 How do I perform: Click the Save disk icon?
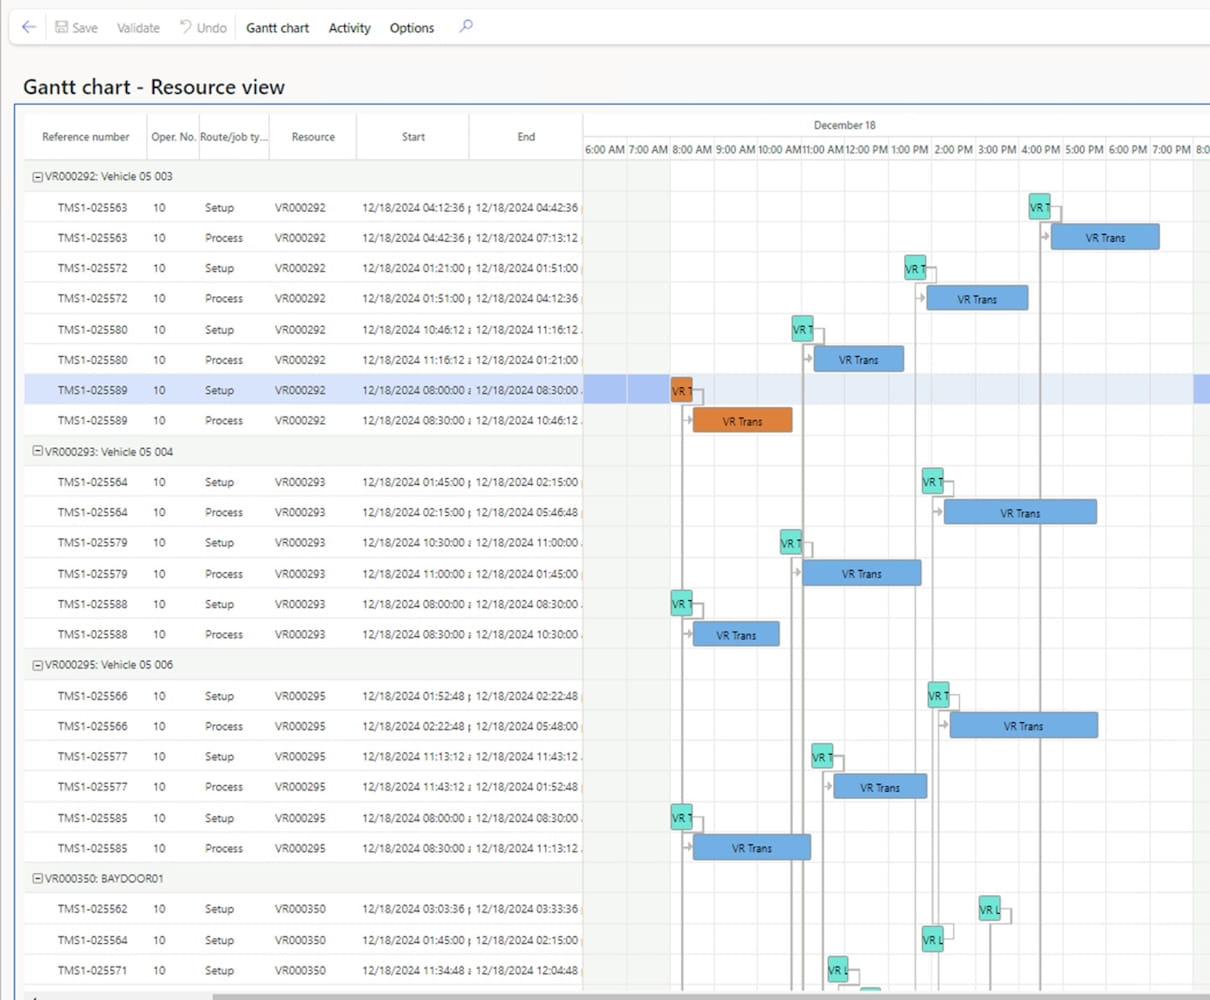[x=62, y=28]
